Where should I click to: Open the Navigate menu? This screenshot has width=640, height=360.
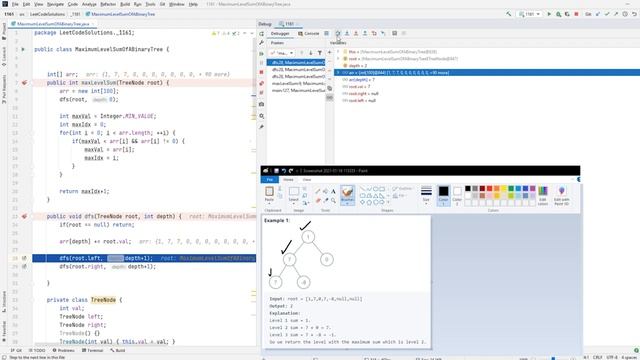56,4
